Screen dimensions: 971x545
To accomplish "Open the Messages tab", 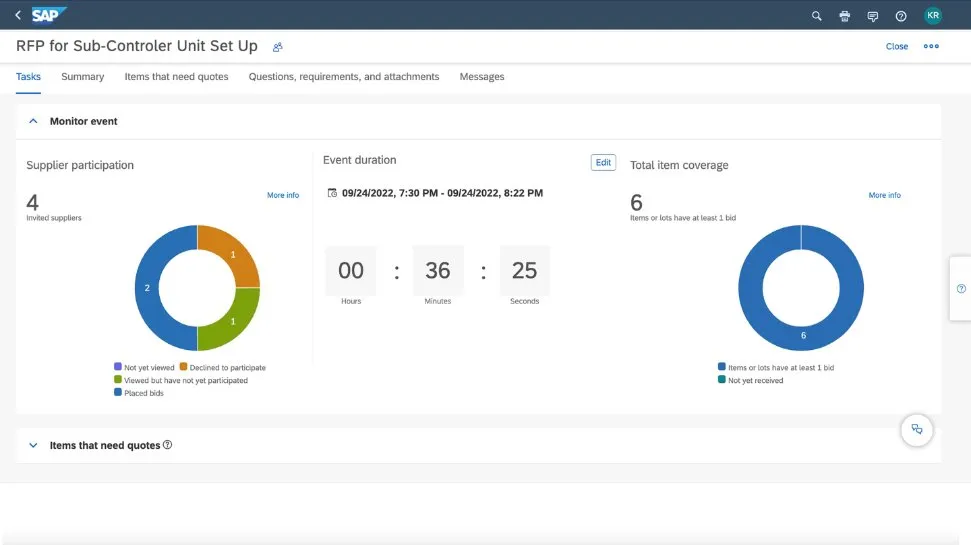I will [481, 77].
